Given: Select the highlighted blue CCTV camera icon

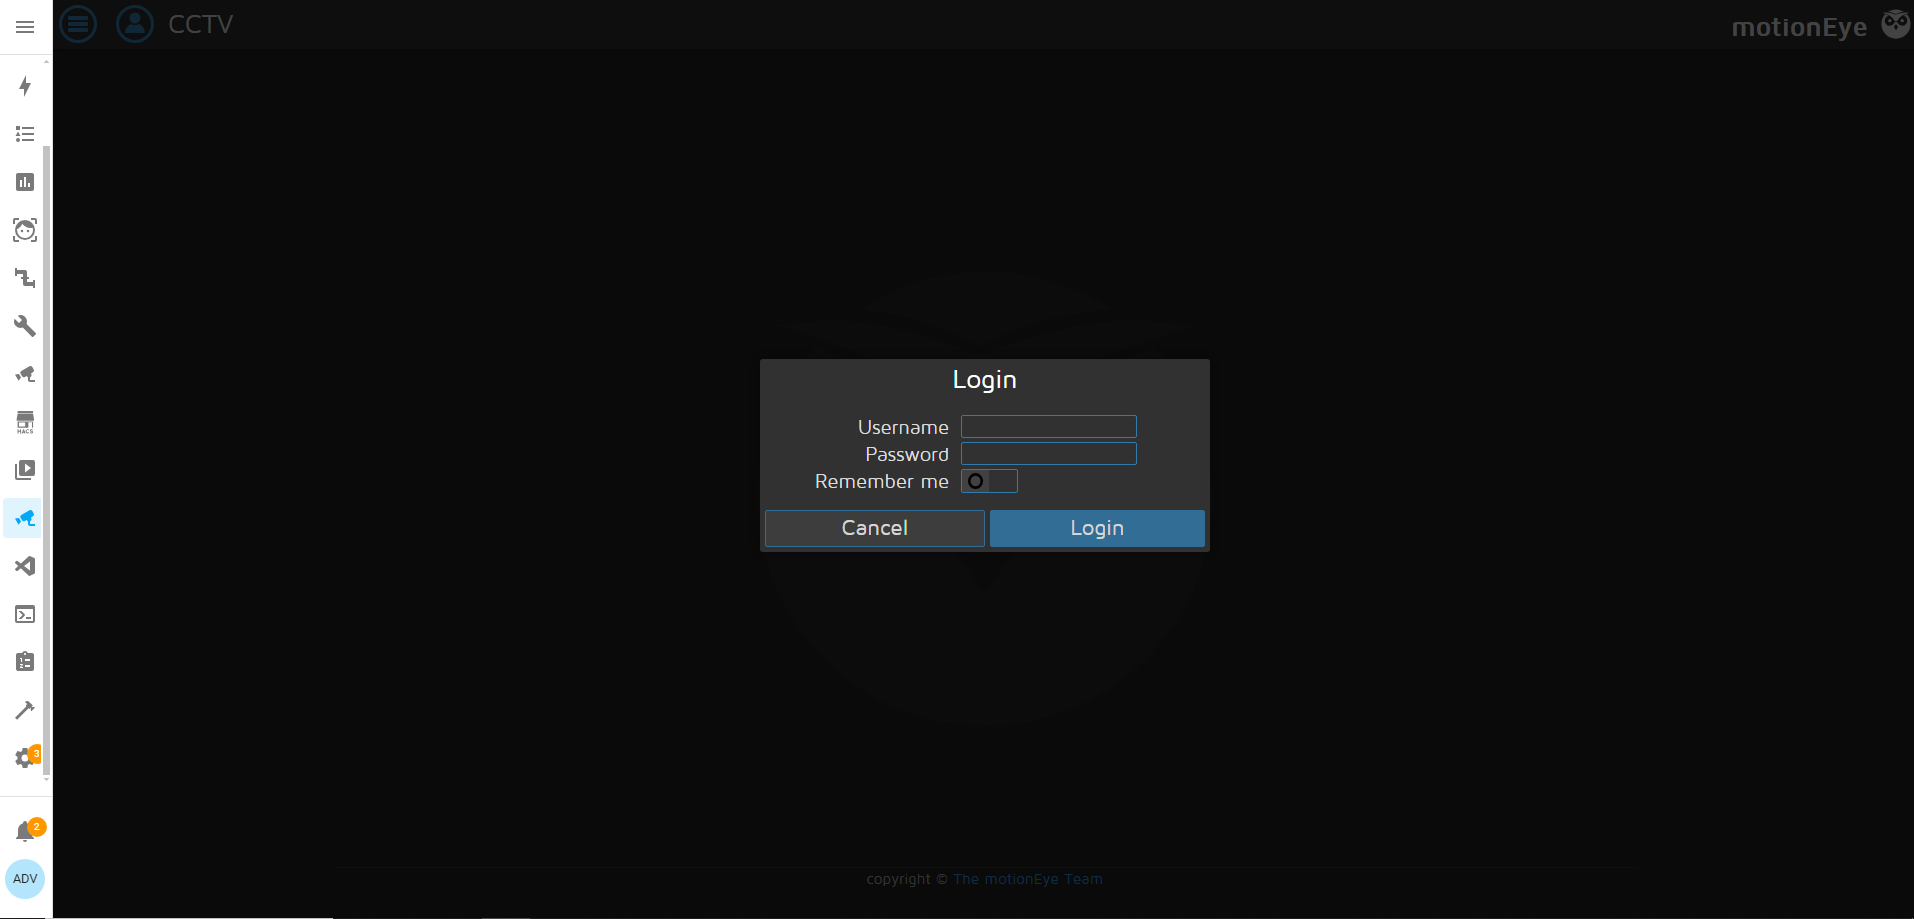Looking at the screenshot, I should (x=25, y=518).
